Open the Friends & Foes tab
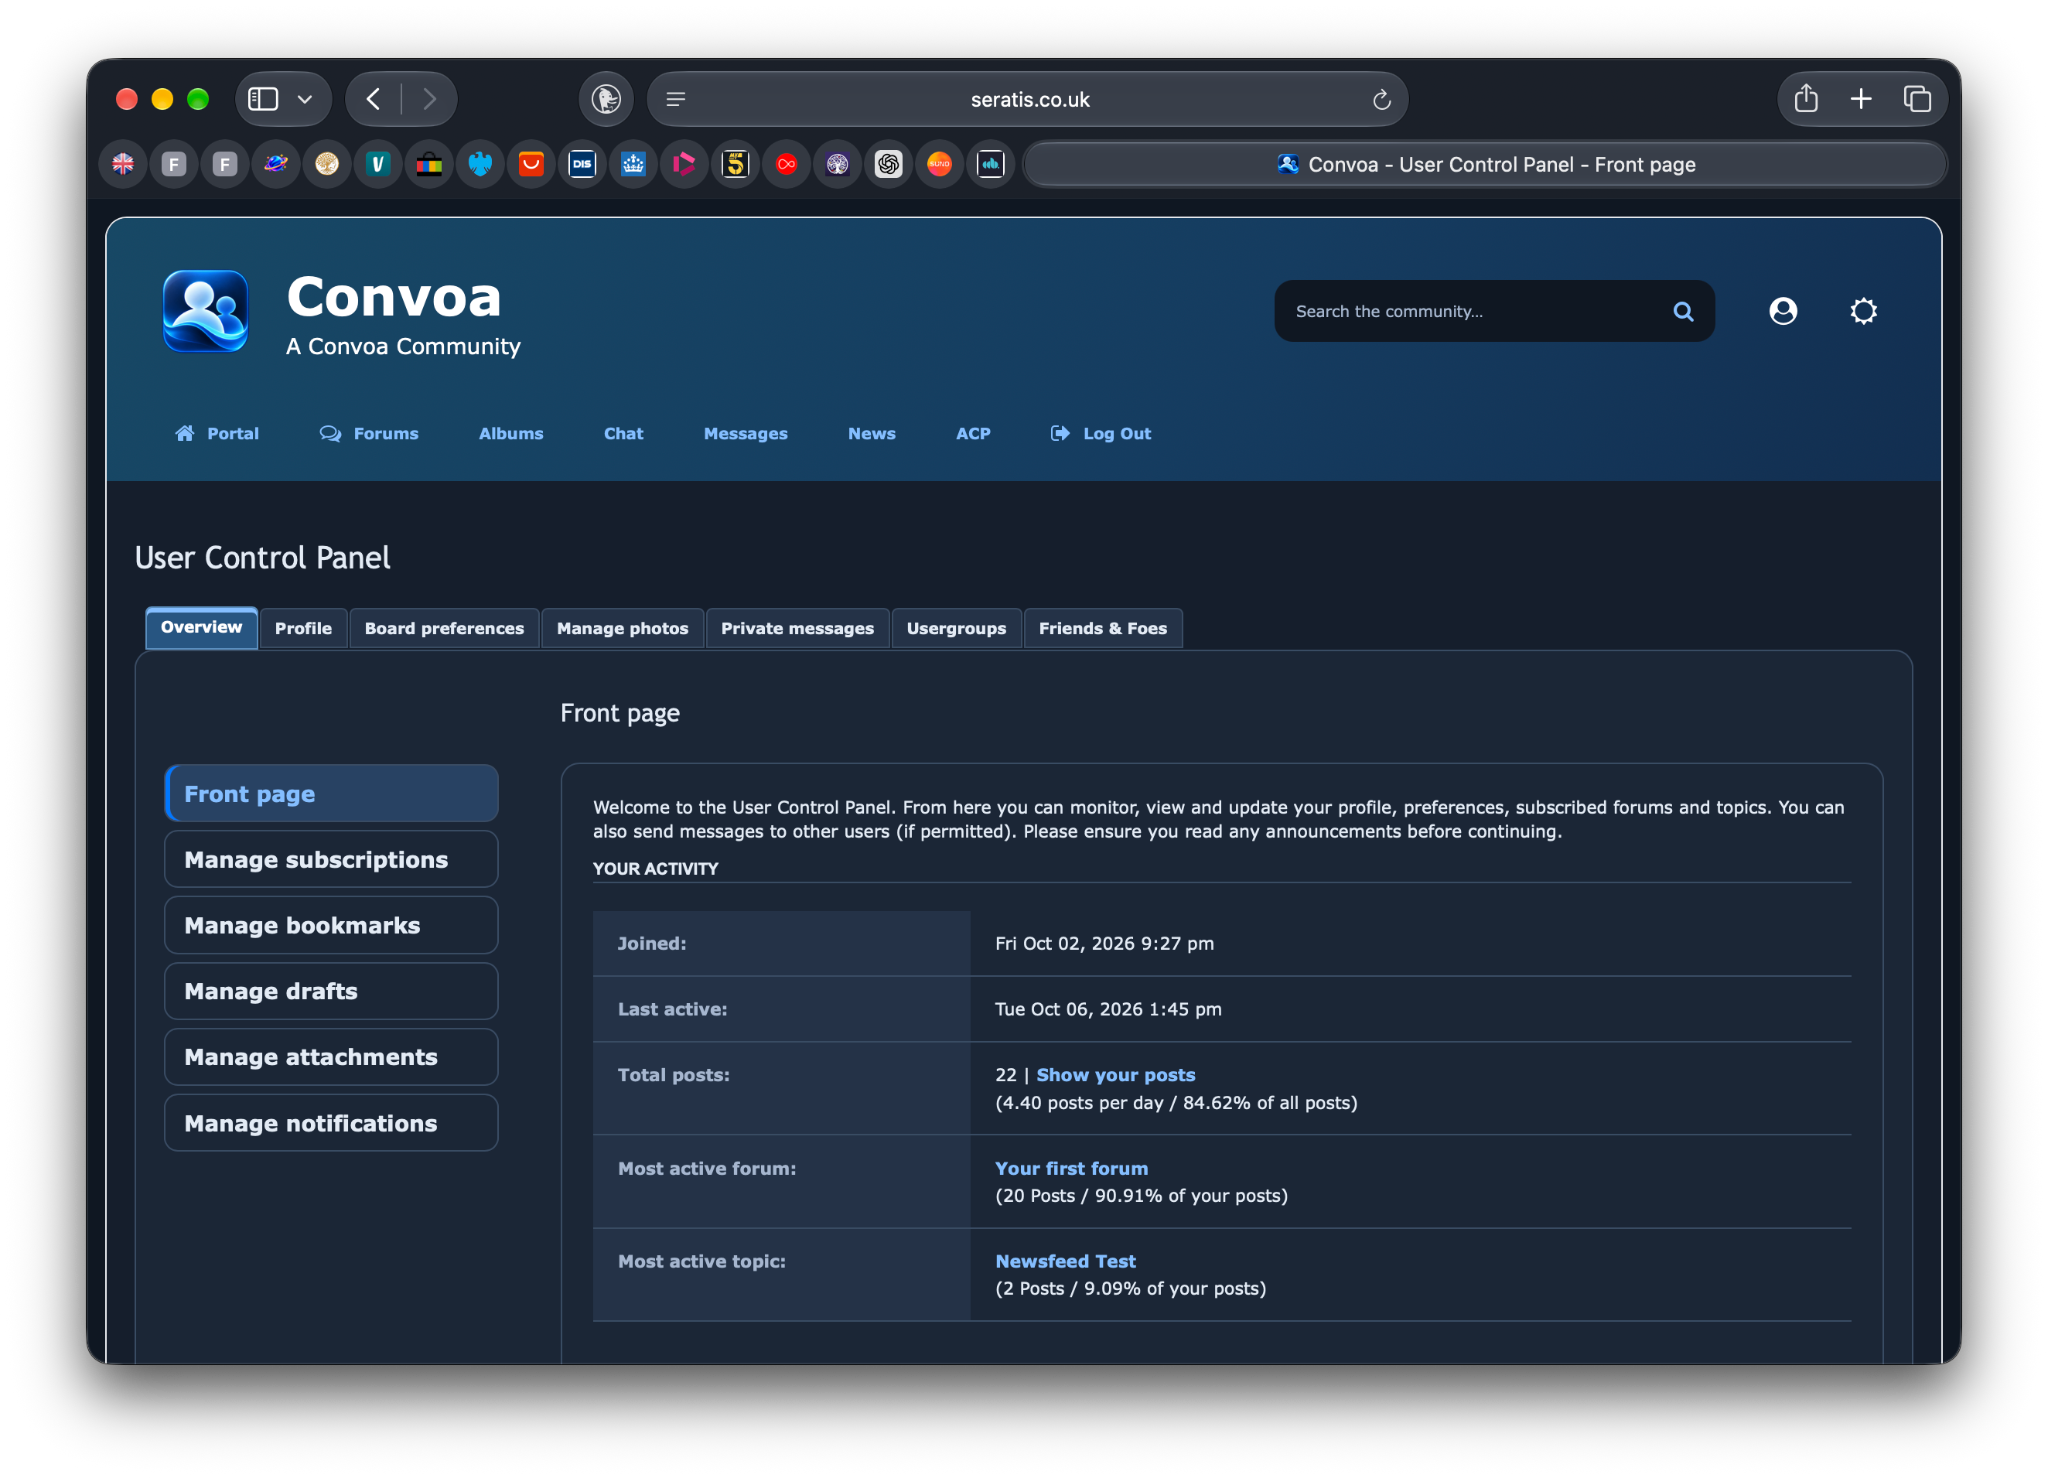The image size is (2048, 1478). 1102,628
